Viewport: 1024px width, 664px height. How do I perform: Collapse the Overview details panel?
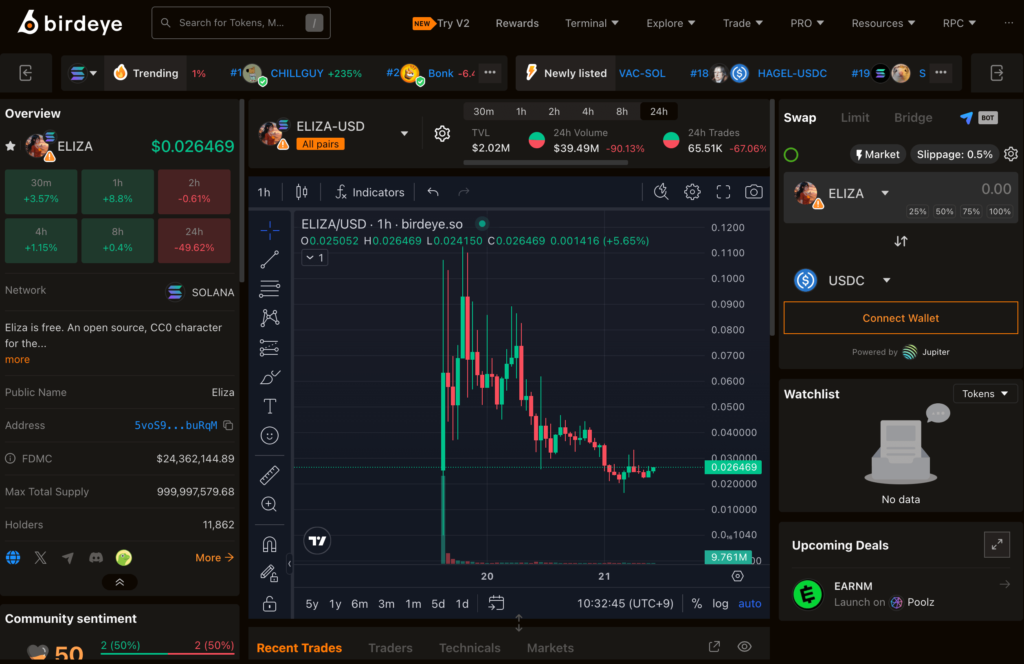coord(120,582)
